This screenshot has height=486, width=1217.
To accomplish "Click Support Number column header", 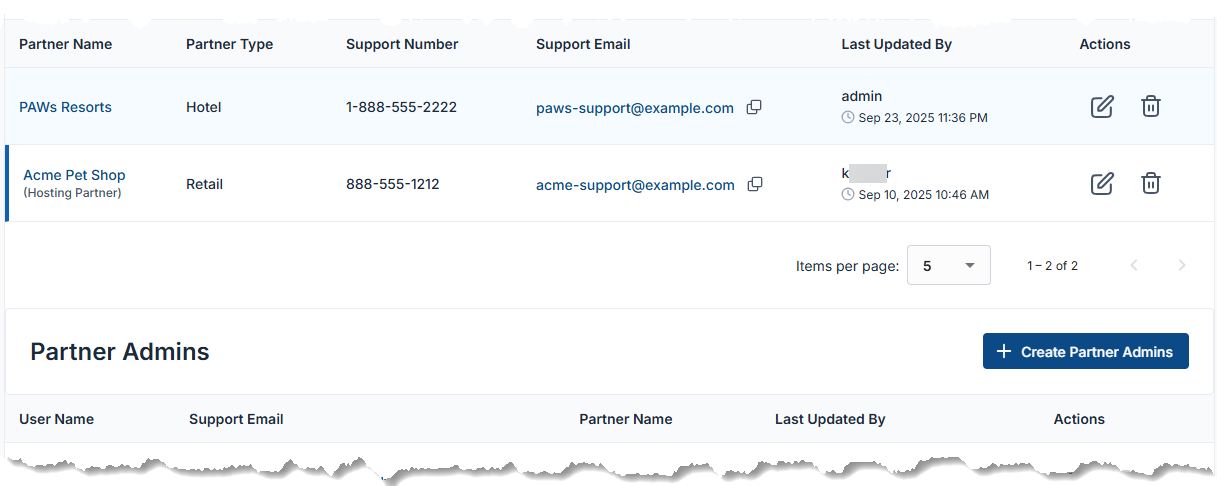I will point(402,44).
